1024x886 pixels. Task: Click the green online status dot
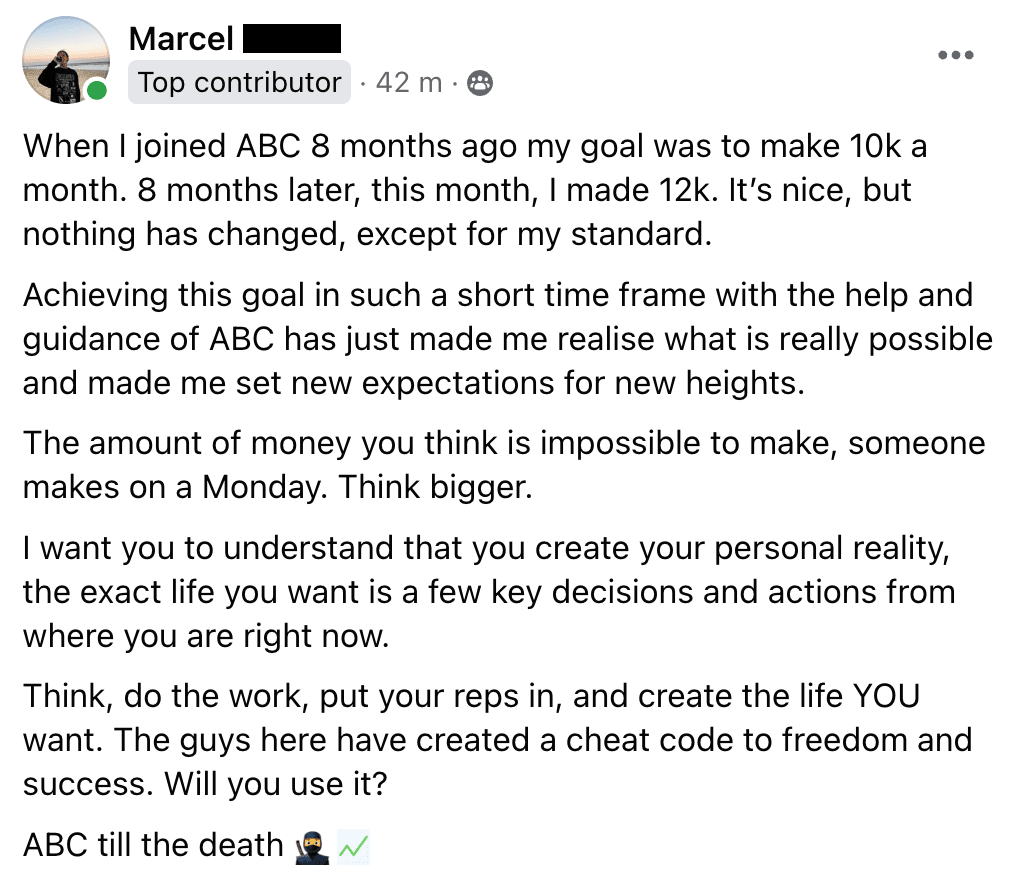point(97,90)
